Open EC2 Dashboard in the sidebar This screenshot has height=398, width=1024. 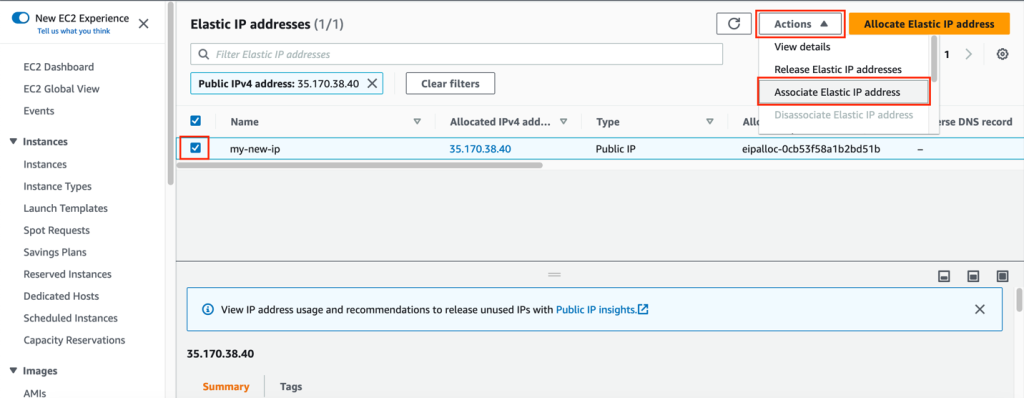point(59,67)
